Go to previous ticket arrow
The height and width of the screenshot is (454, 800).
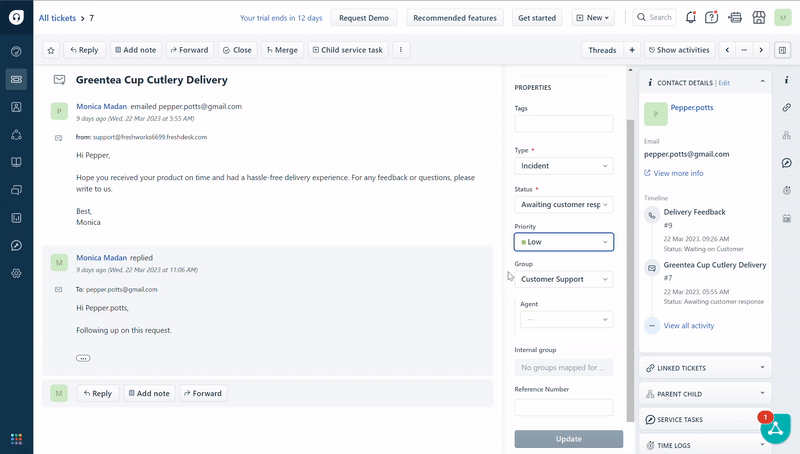point(727,50)
